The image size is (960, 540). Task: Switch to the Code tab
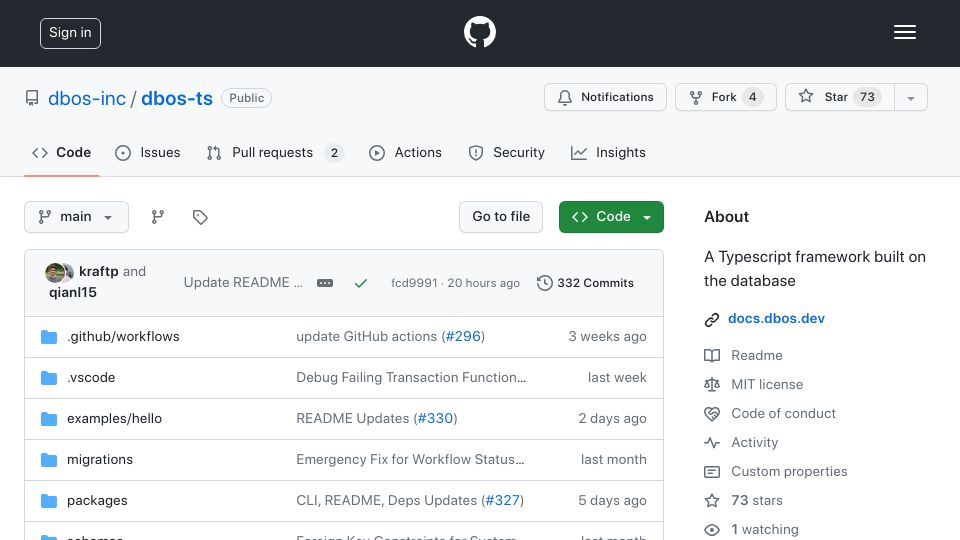(x=61, y=152)
